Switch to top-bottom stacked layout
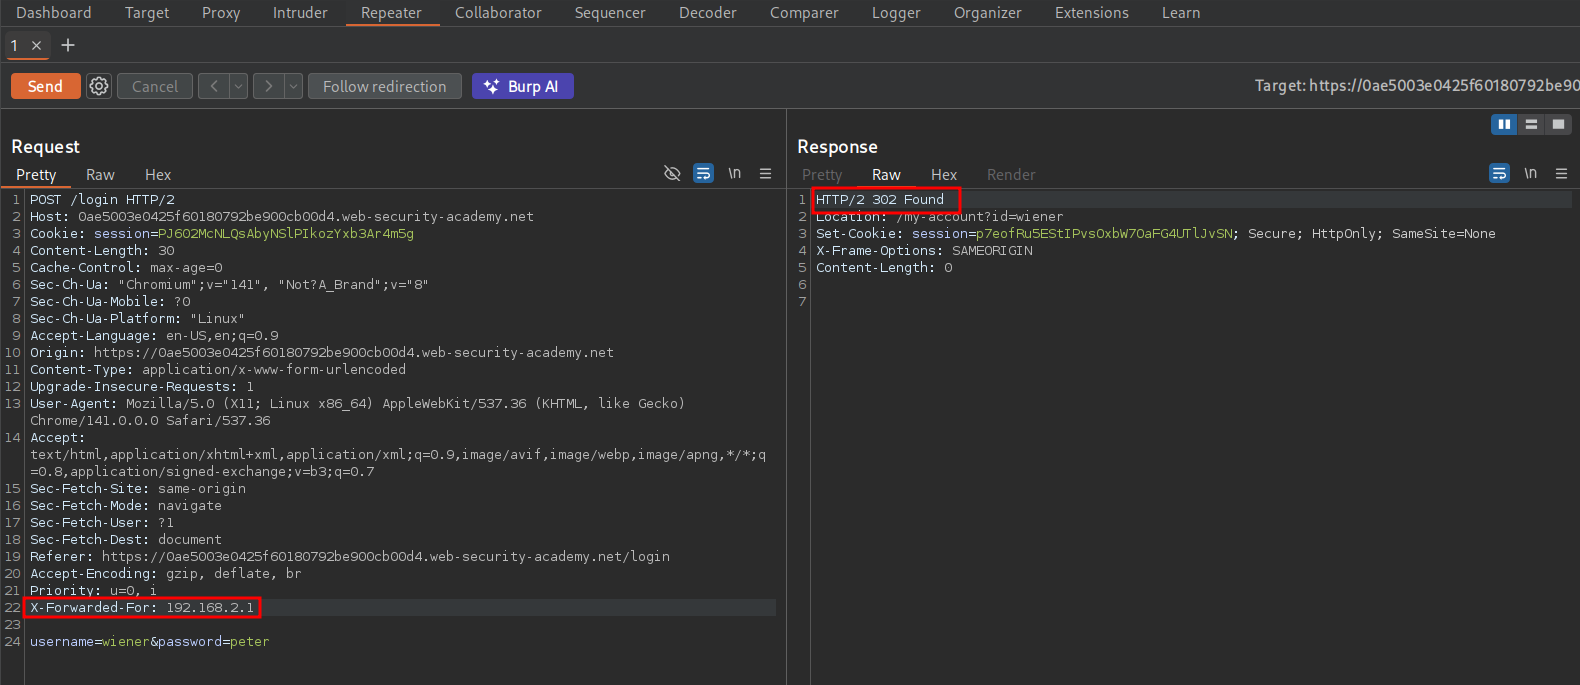1580x685 pixels. click(x=1531, y=124)
